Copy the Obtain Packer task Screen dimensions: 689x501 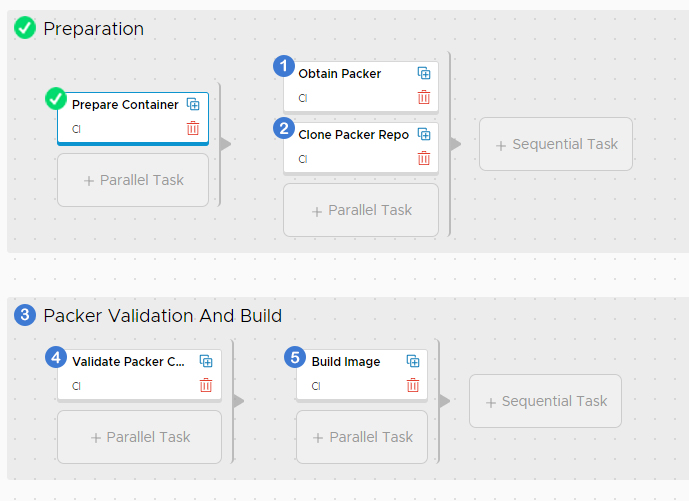(424, 73)
